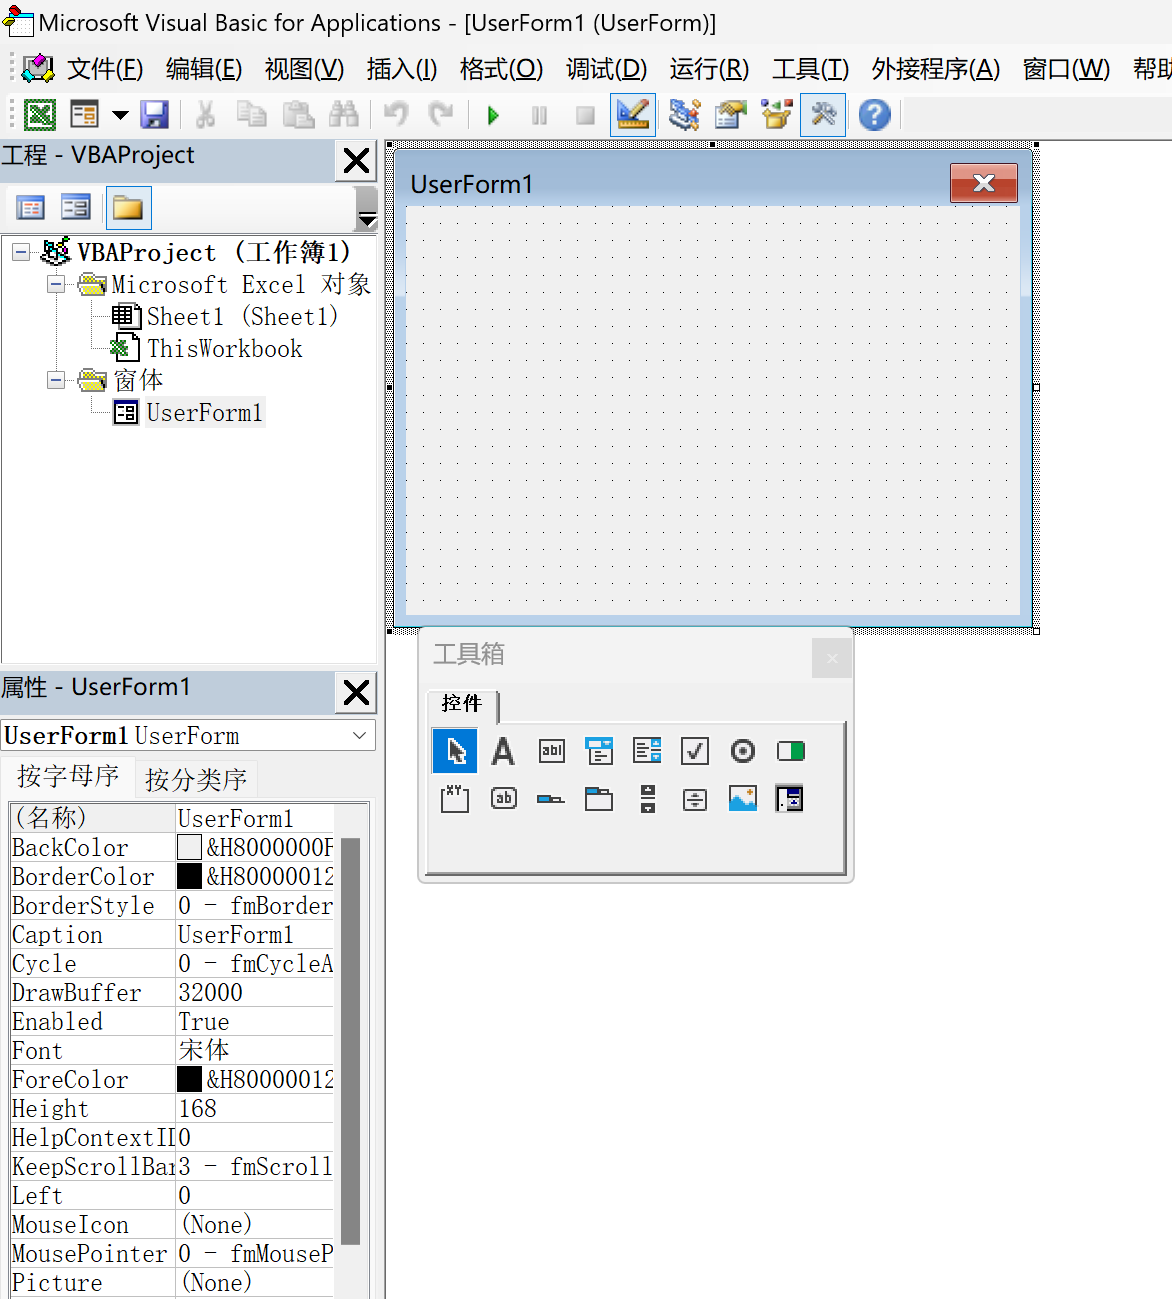This screenshot has width=1172, height=1299.
Task: Run the macro with the green play icon
Action: click(493, 115)
